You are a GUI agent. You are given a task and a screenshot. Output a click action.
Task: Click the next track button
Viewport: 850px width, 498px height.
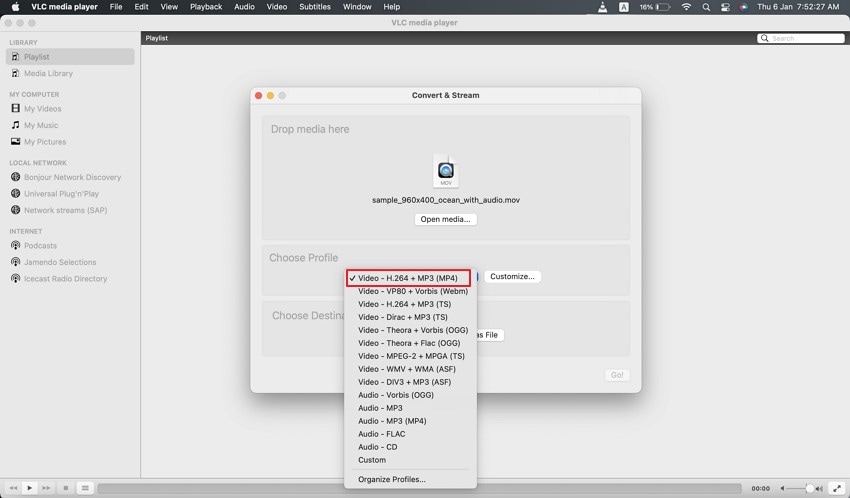tap(47, 488)
